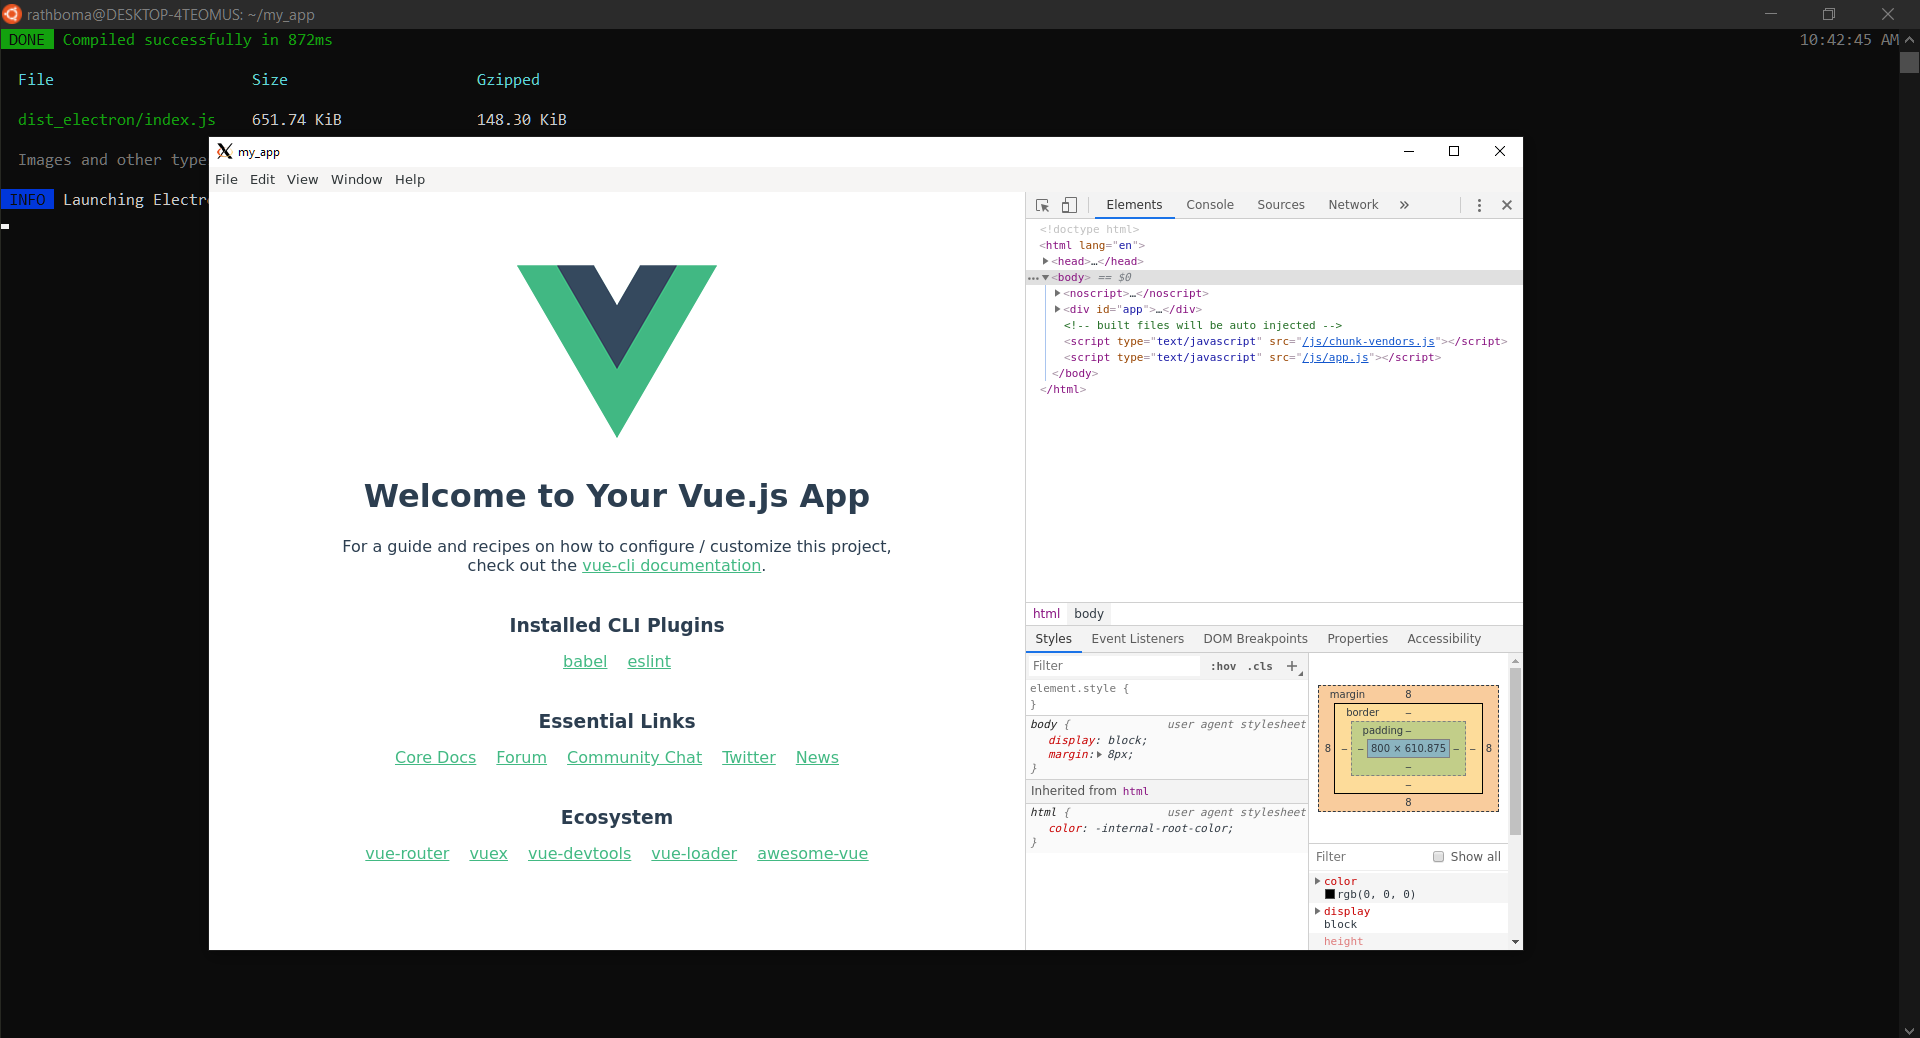Open the Event Listeners tab

[x=1137, y=639]
